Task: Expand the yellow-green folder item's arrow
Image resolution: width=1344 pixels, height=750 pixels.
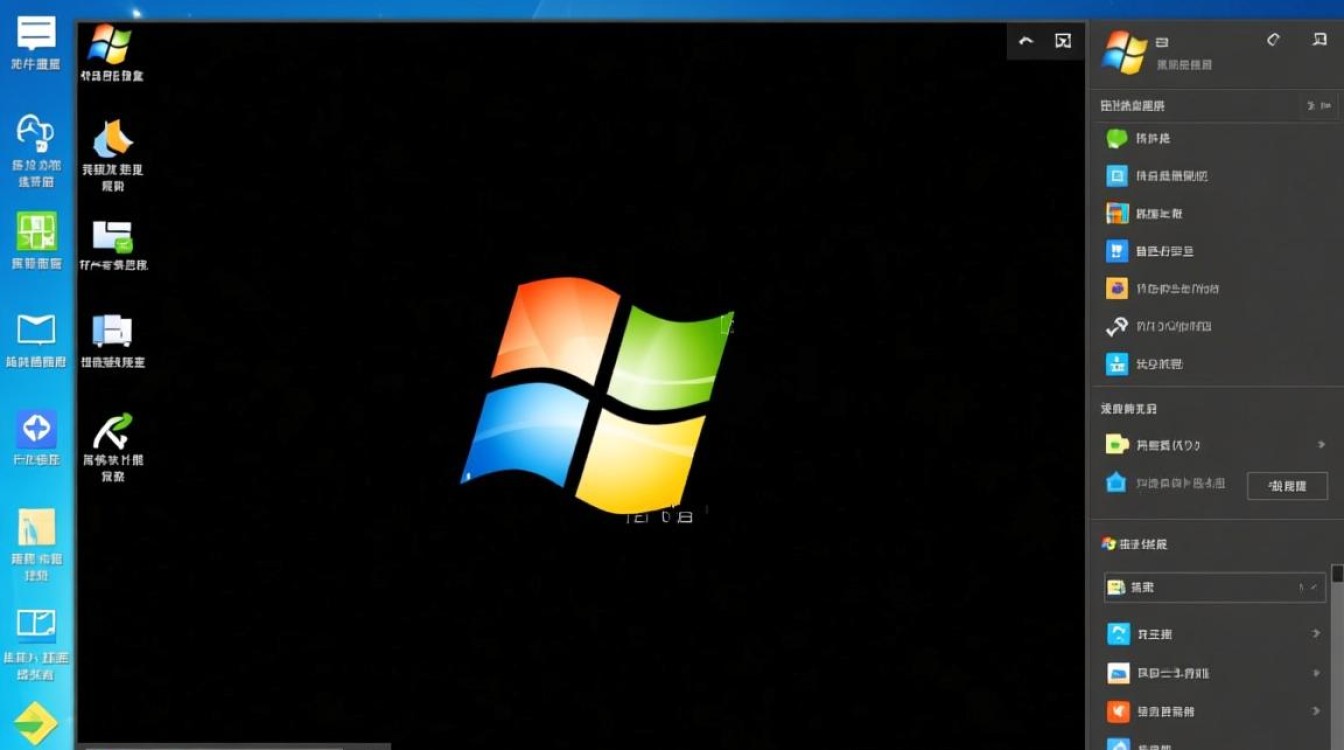Action: [x=1321, y=445]
